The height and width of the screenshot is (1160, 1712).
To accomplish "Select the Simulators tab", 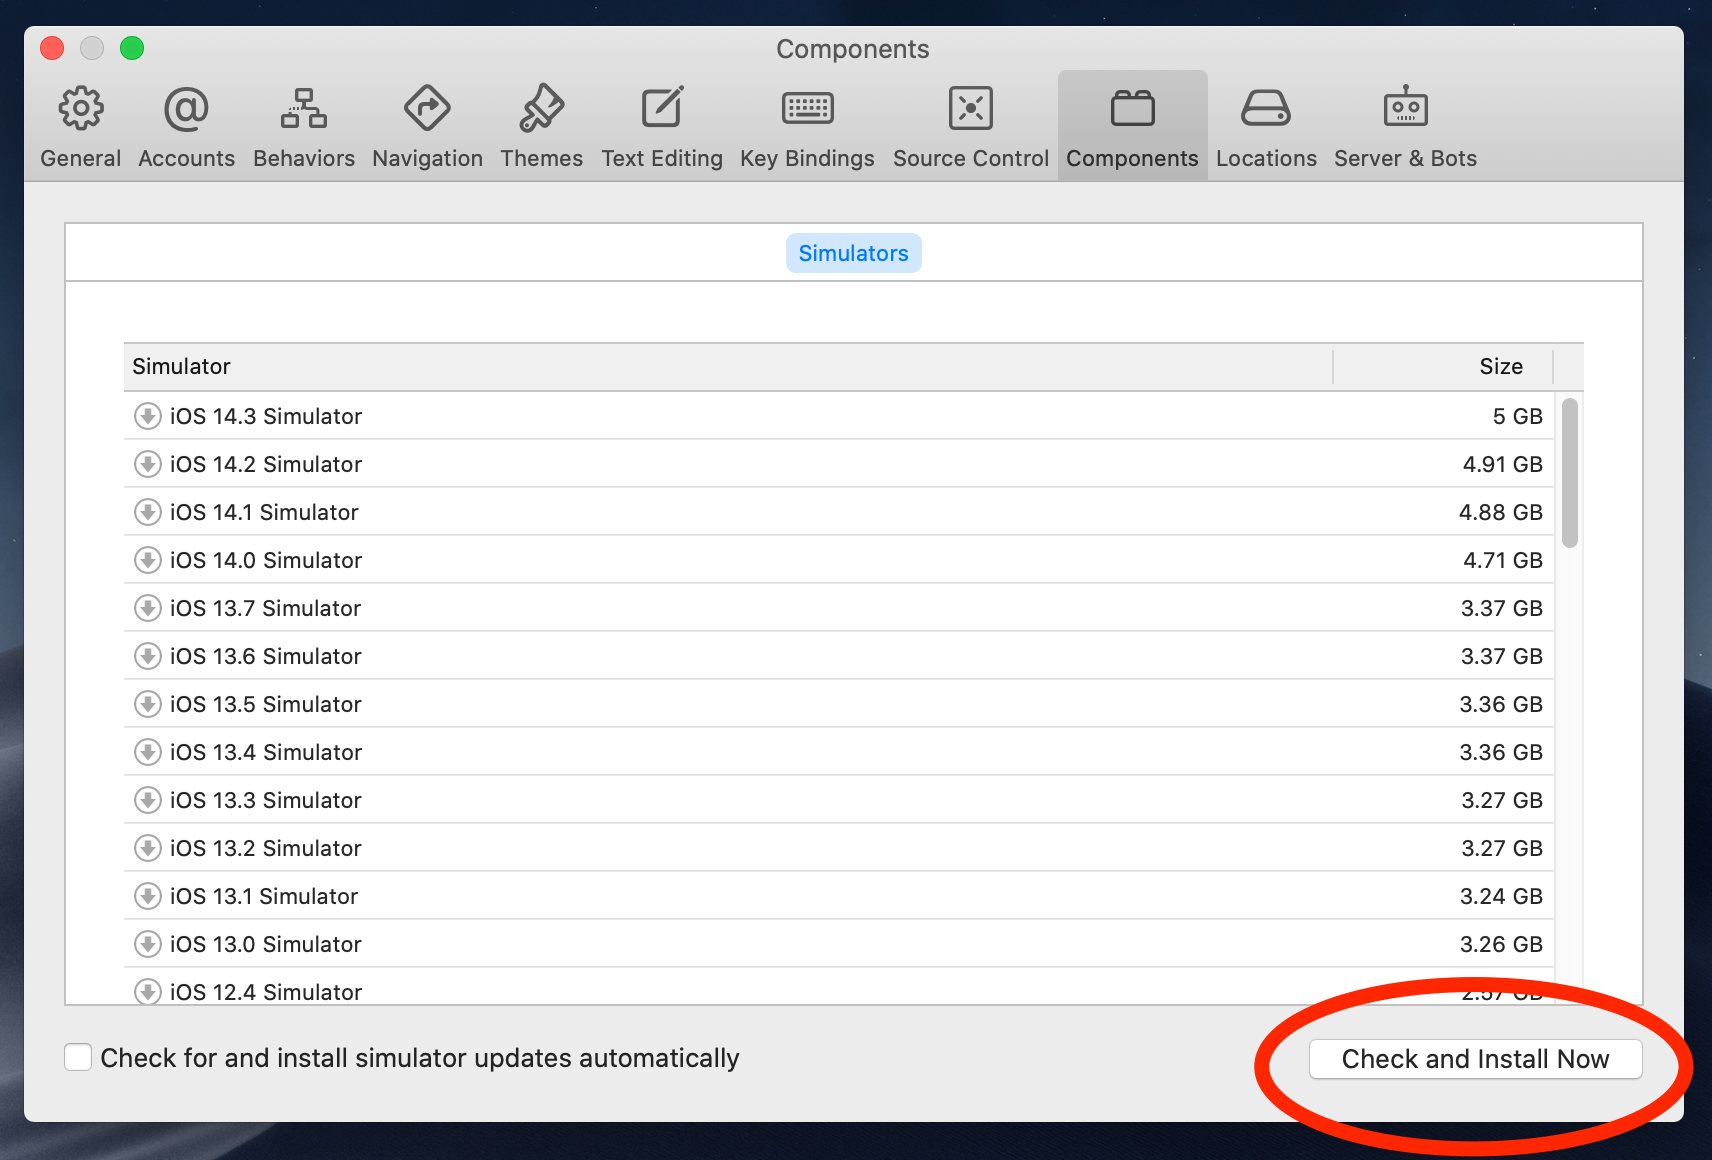I will (854, 253).
